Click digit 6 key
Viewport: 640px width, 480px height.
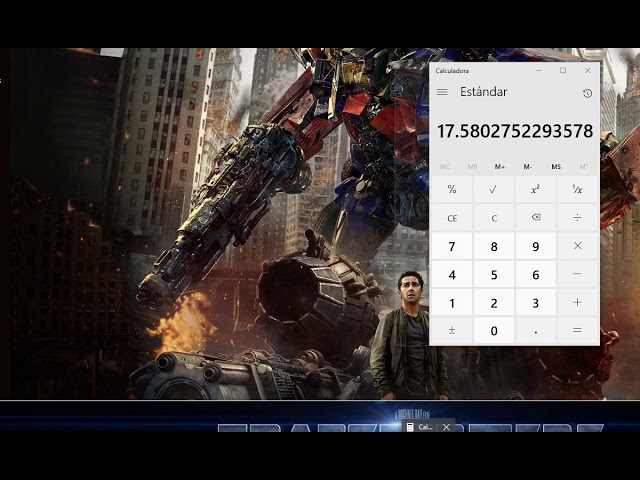click(x=536, y=274)
